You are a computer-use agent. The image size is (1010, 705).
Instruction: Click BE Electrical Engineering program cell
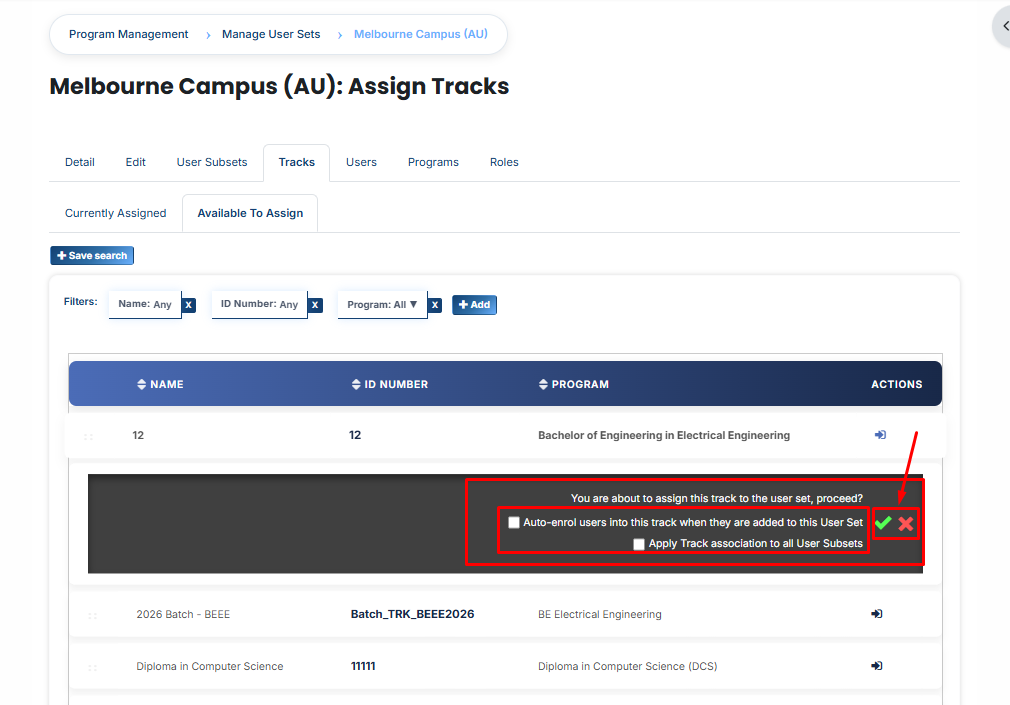600,615
